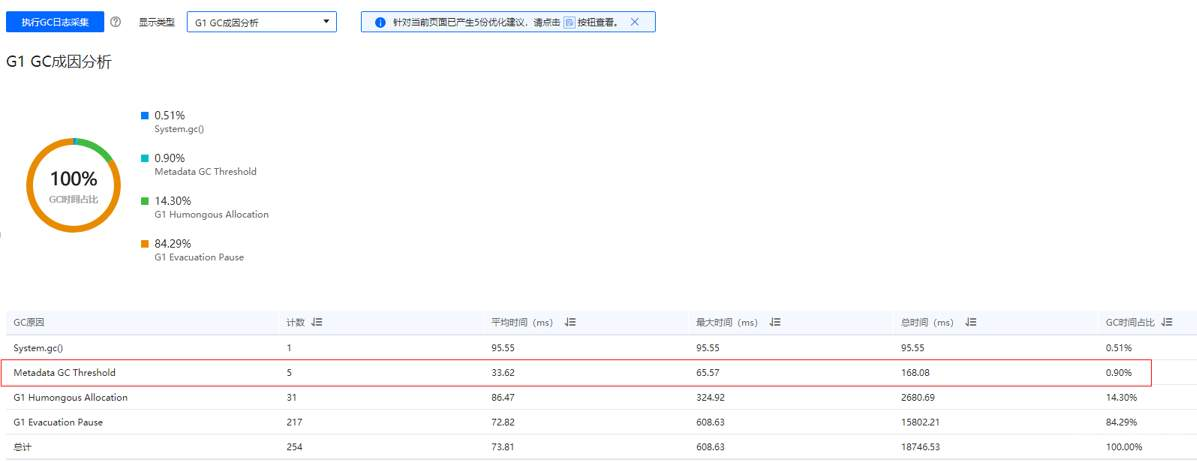This screenshot has width=1197, height=461.
Task: Sort table by 计数 column
Action: click(317, 322)
